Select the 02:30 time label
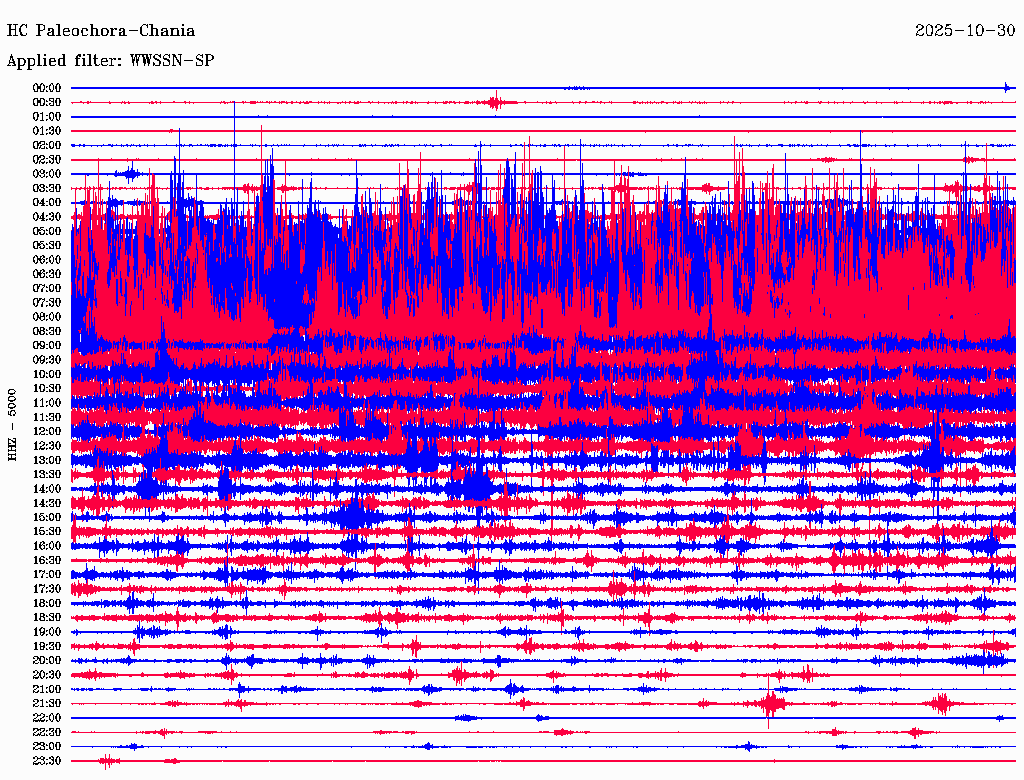The height and width of the screenshot is (780, 1024). [x=47, y=160]
